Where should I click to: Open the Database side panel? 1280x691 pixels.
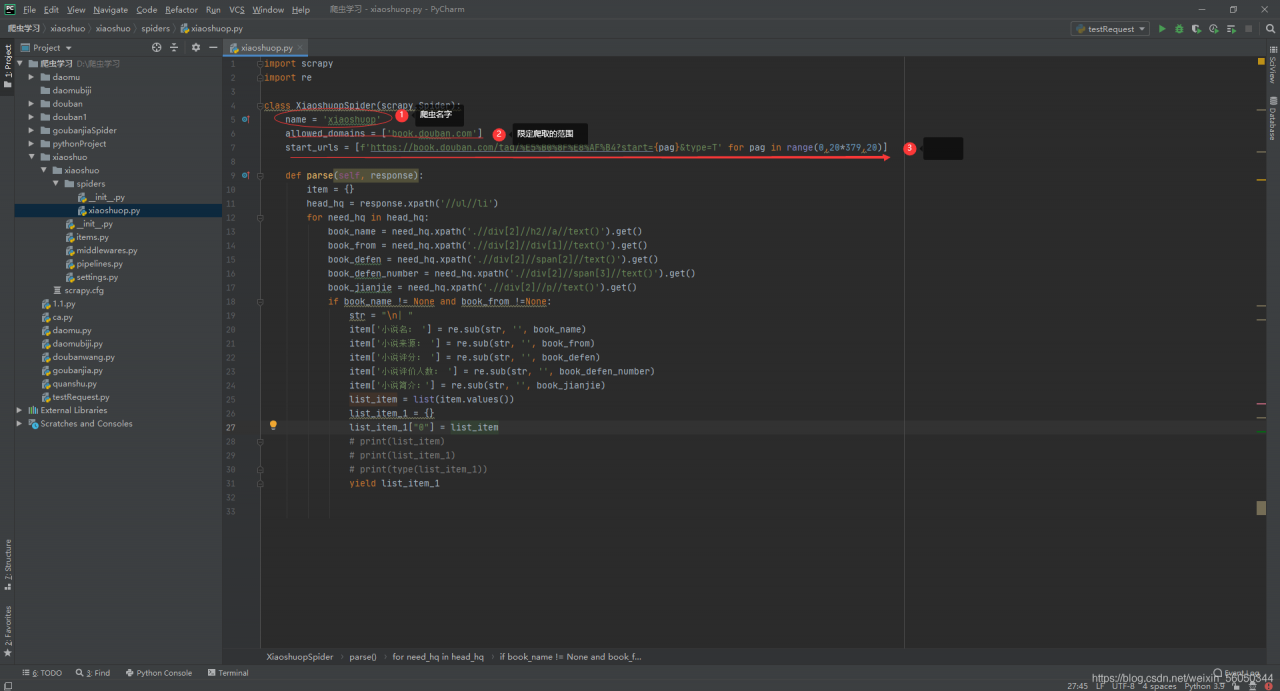point(1272,118)
